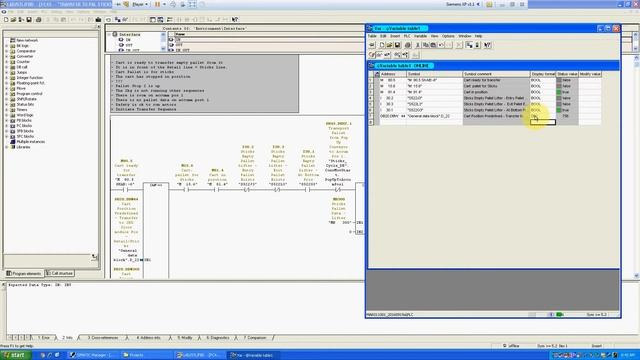Switch to Call structure tab
Screen dimensions: 640x360
pyautogui.click(x=60, y=273)
